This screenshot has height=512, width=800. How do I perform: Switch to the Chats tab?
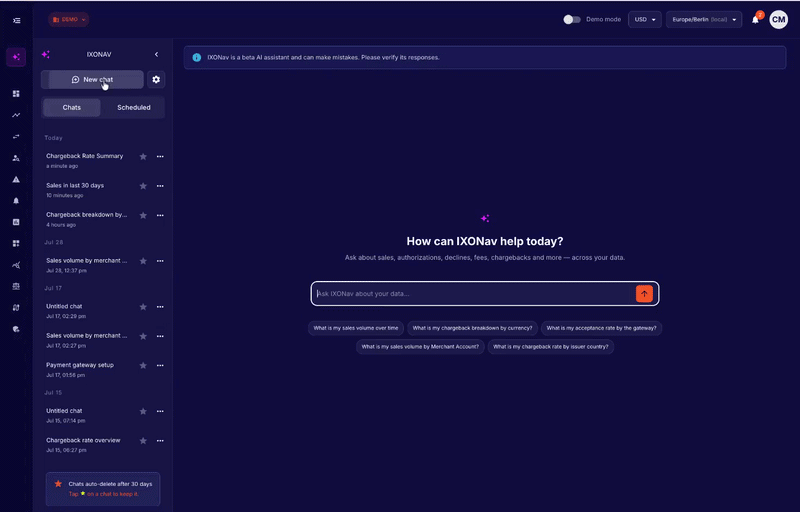point(72,108)
